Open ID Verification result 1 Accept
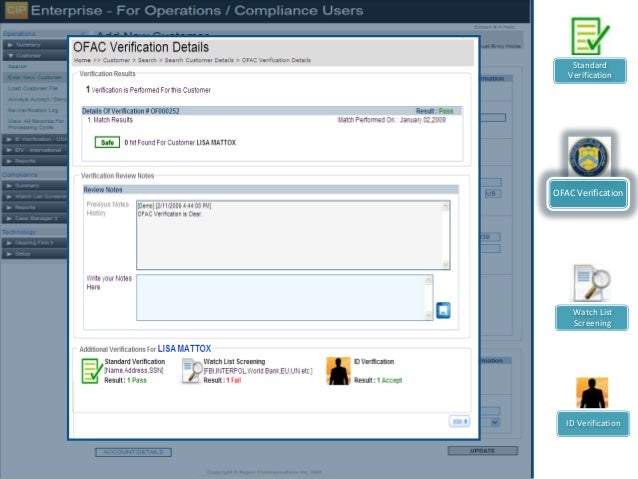The width and height of the screenshot is (638, 479). [389, 380]
